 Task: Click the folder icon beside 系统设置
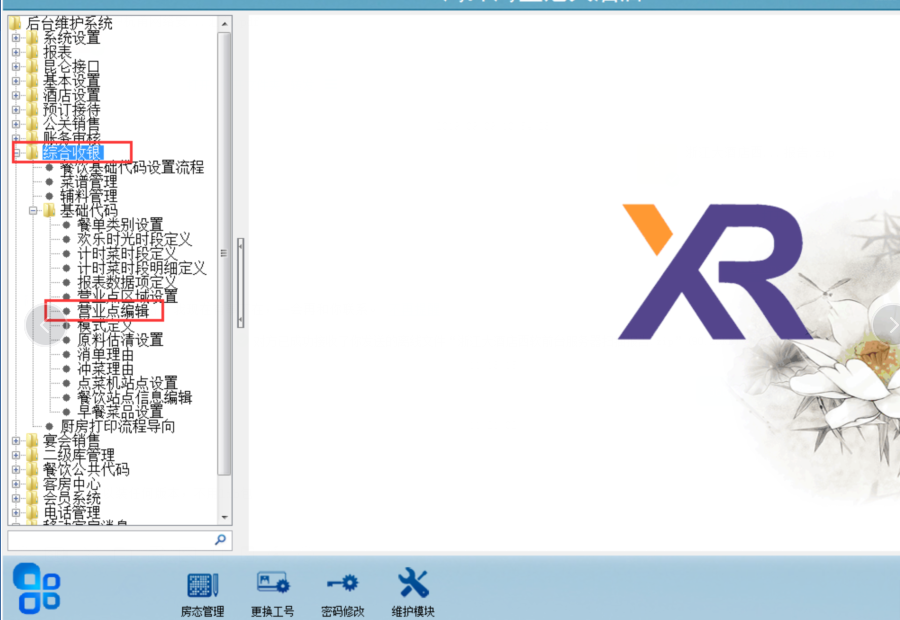pyautogui.click(x=33, y=38)
